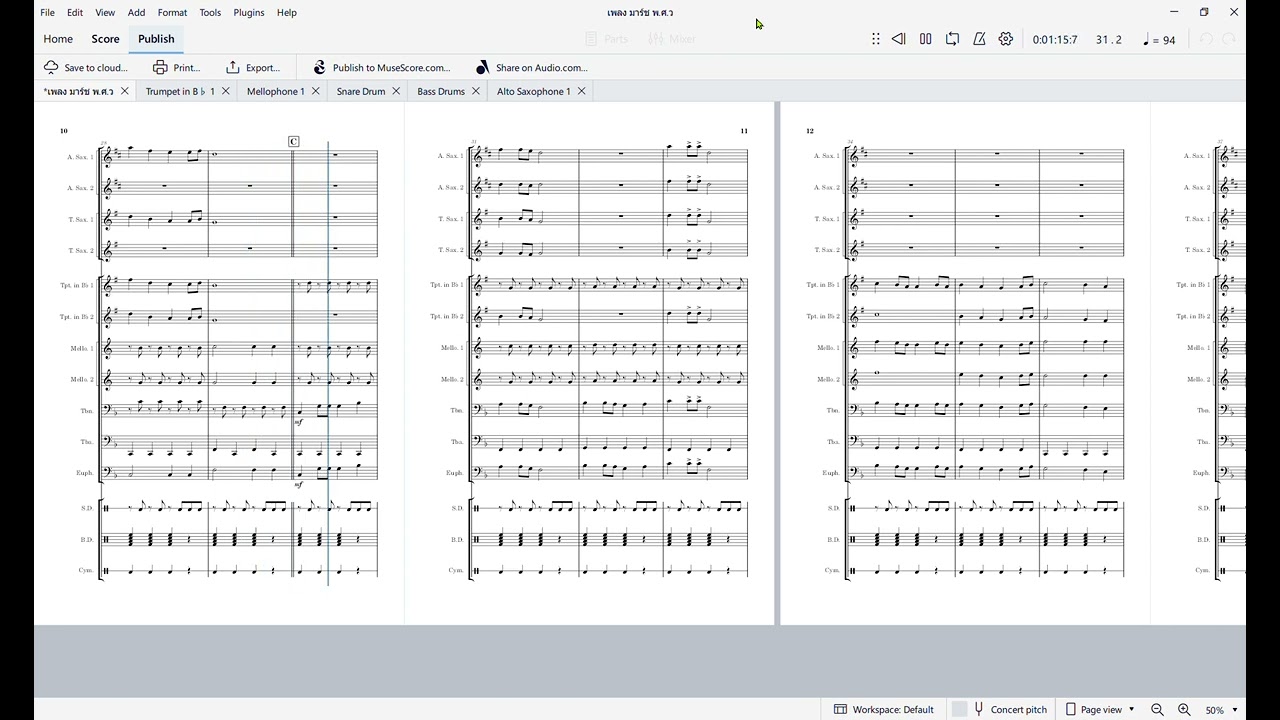
Task: Click the undo arrow icon
Action: click(x=1206, y=39)
